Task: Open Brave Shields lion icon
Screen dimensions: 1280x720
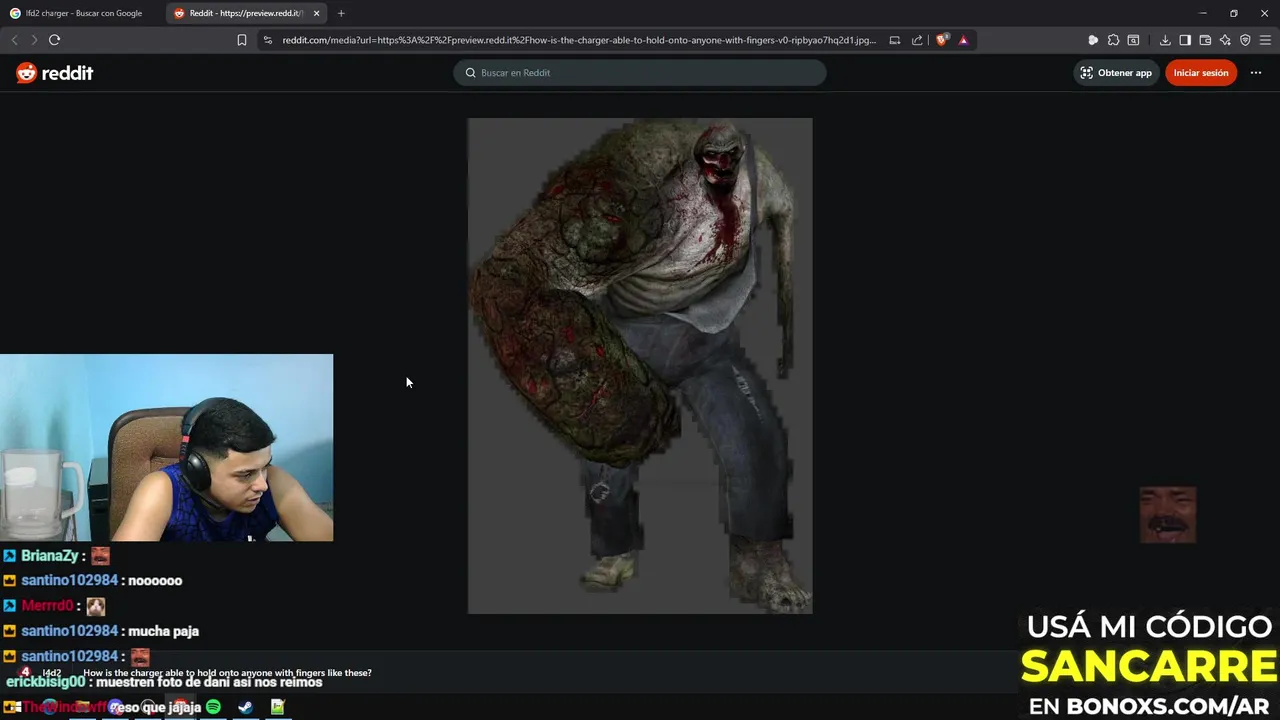Action: point(942,40)
